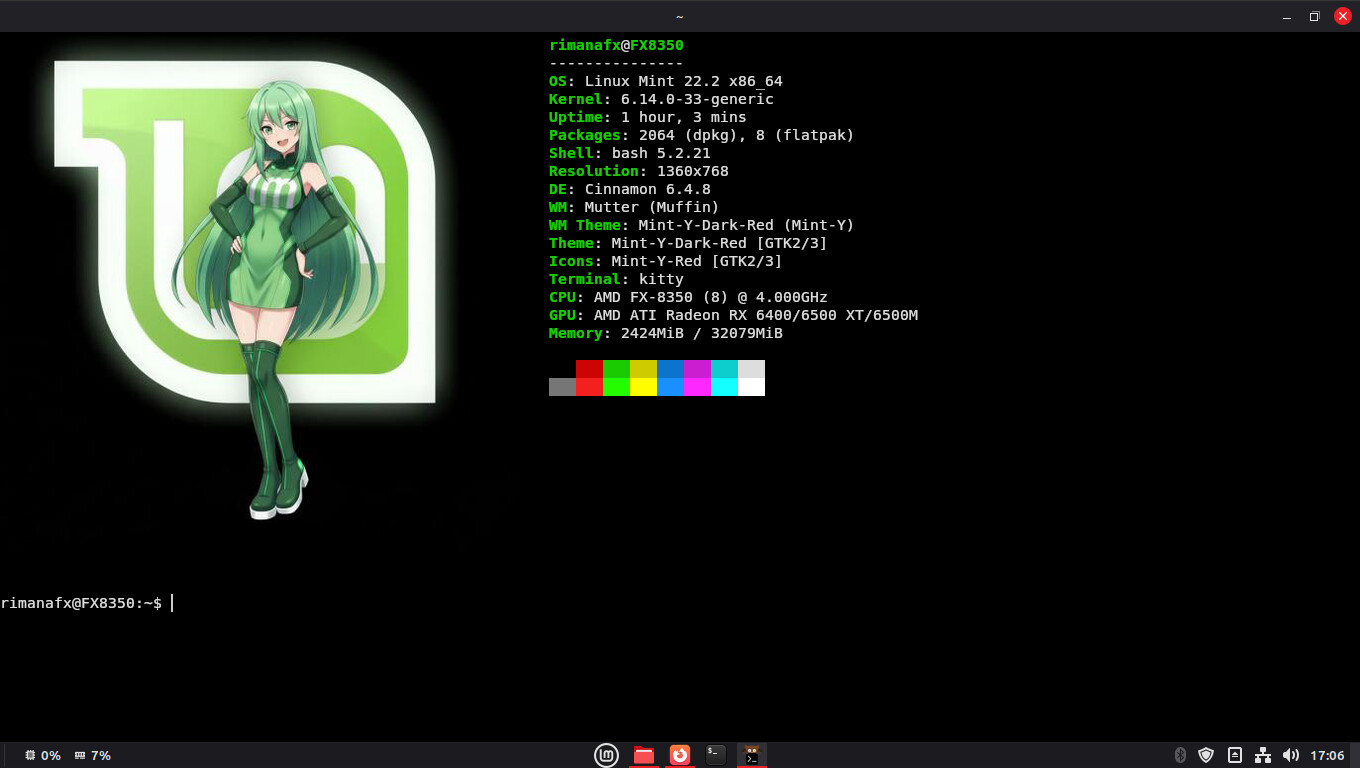The image size is (1360, 768).
Task: Open the red folder file manager
Action: click(644, 755)
